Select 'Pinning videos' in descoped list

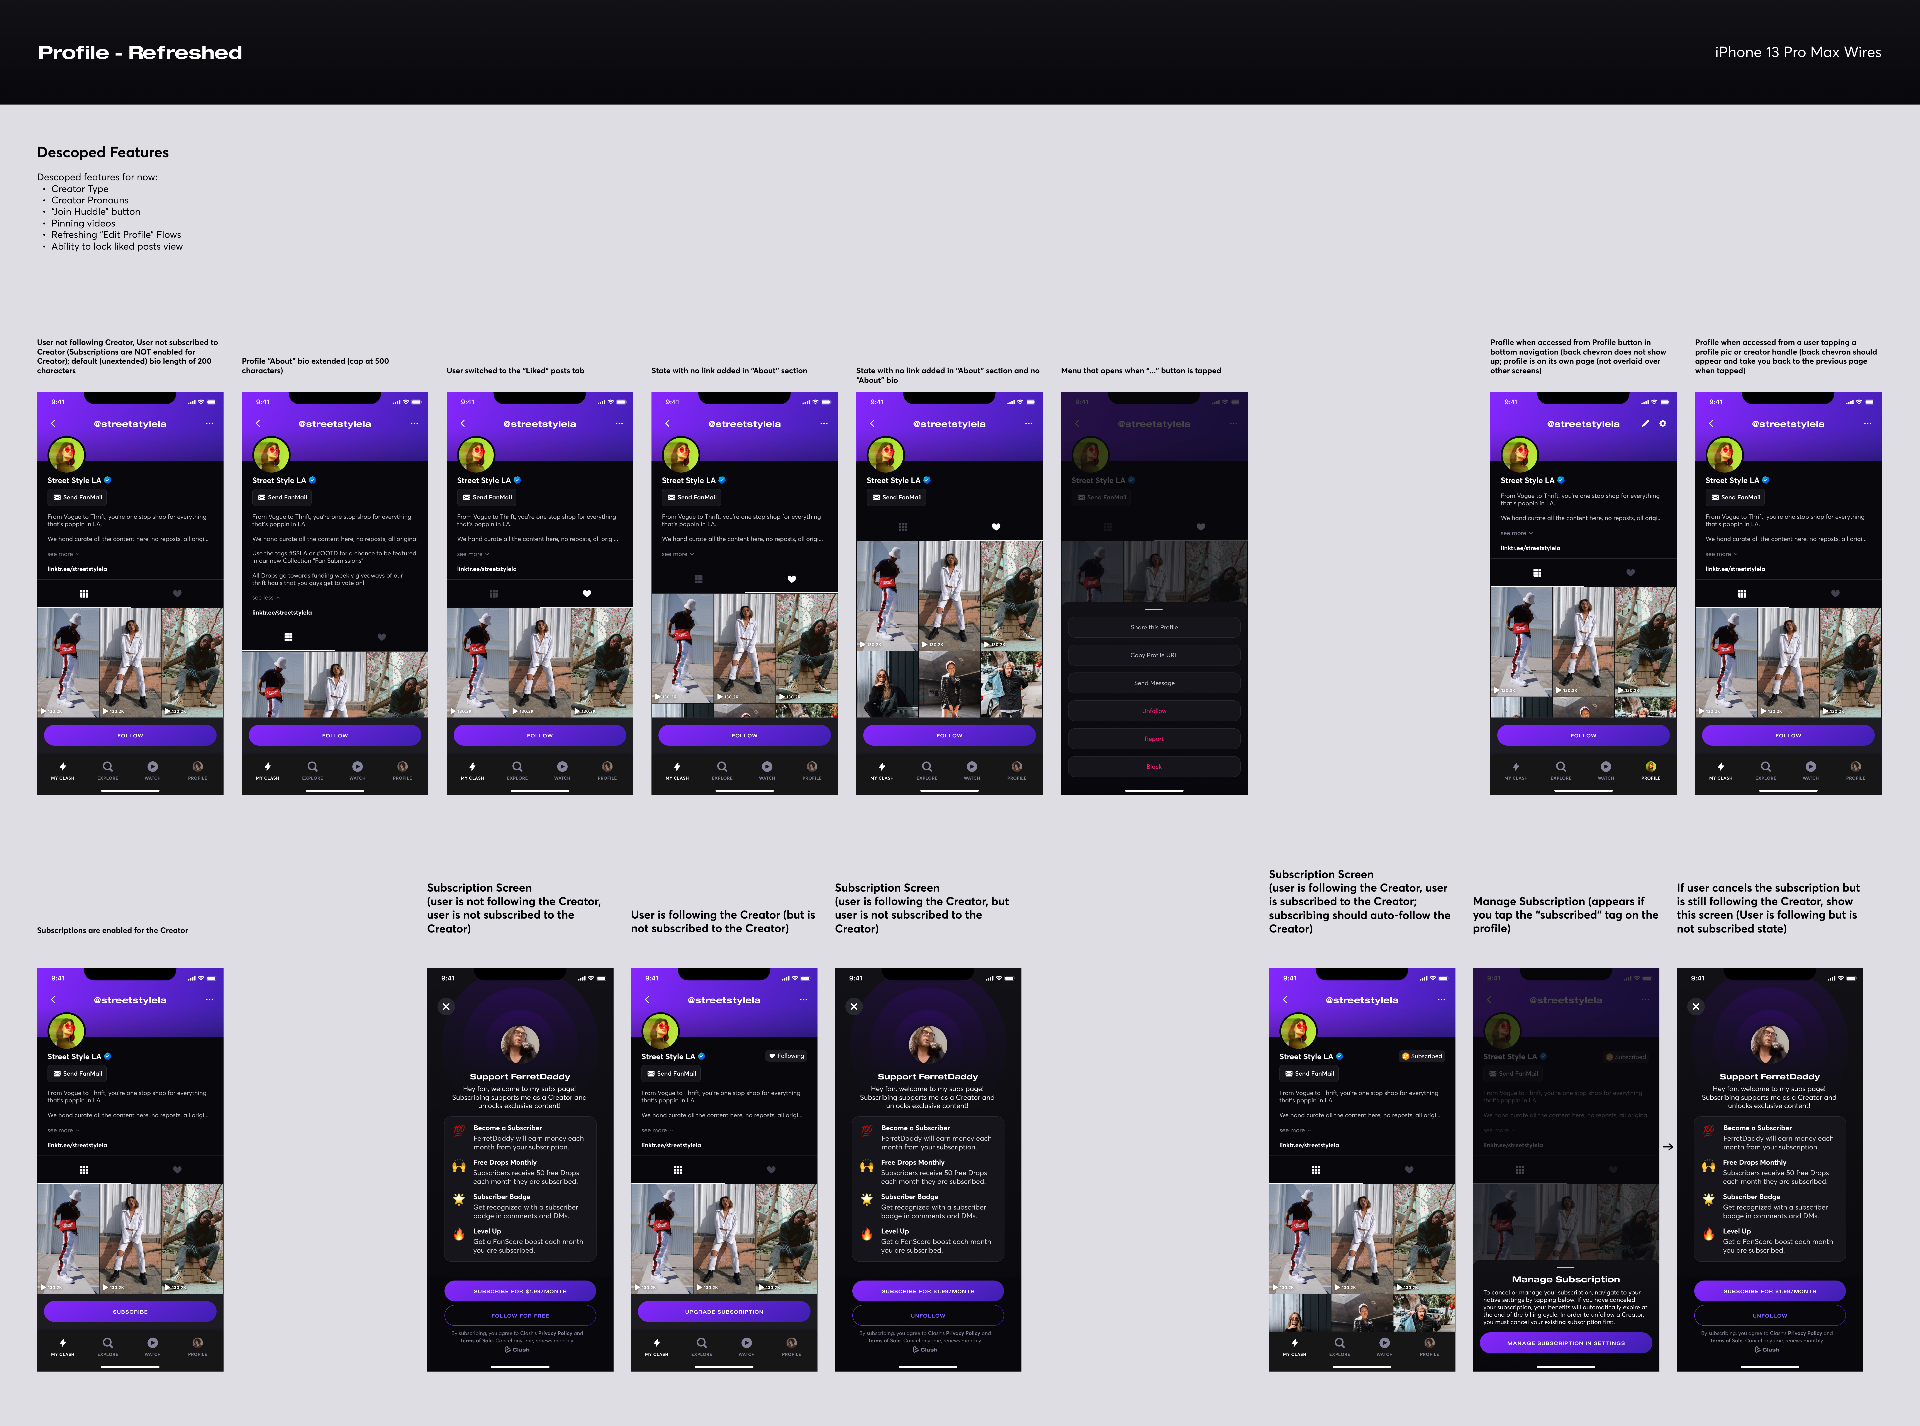[83, 223]
